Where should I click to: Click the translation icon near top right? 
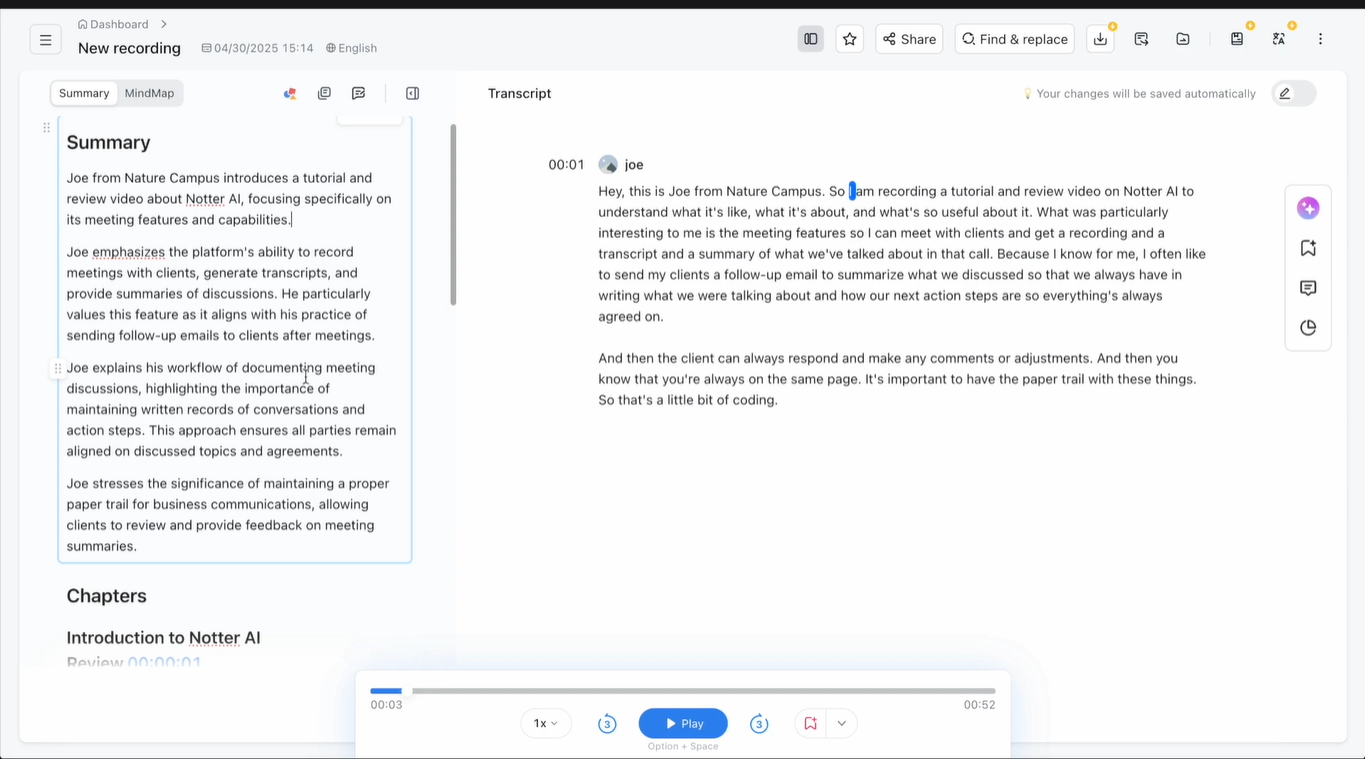(x=1278, y=38)
